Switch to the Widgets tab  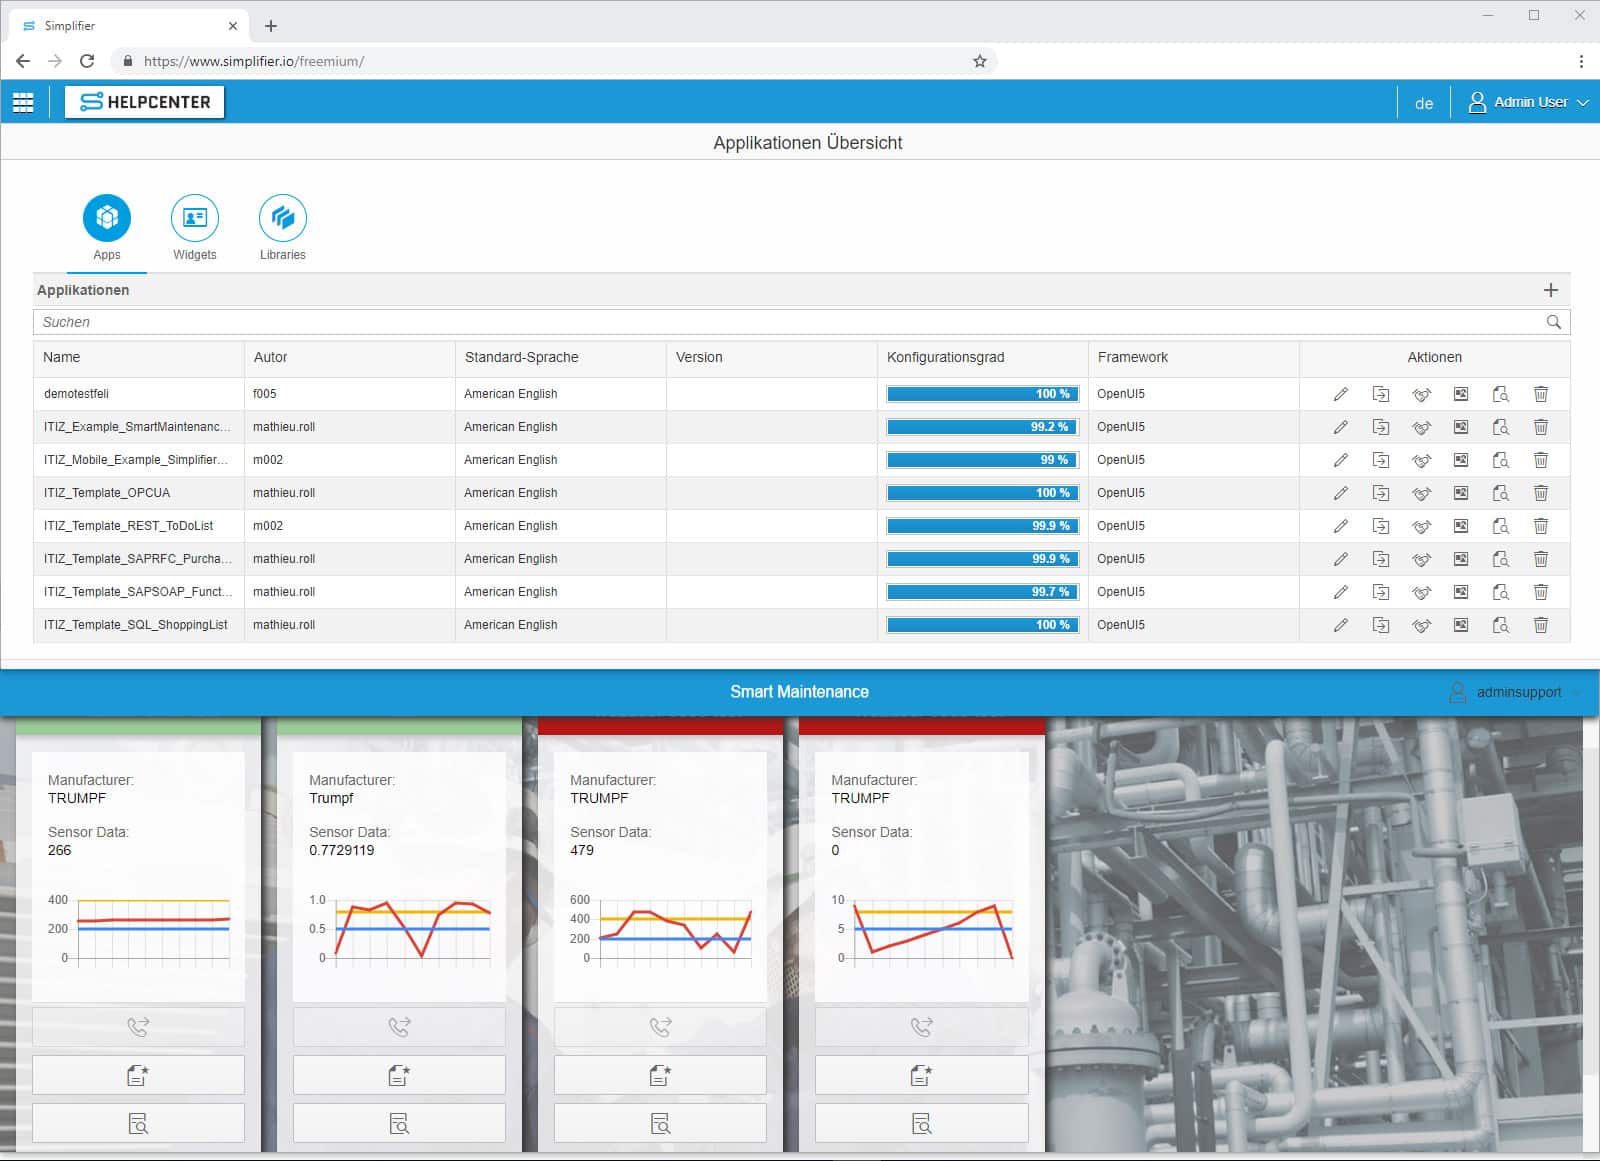point(195,228)
